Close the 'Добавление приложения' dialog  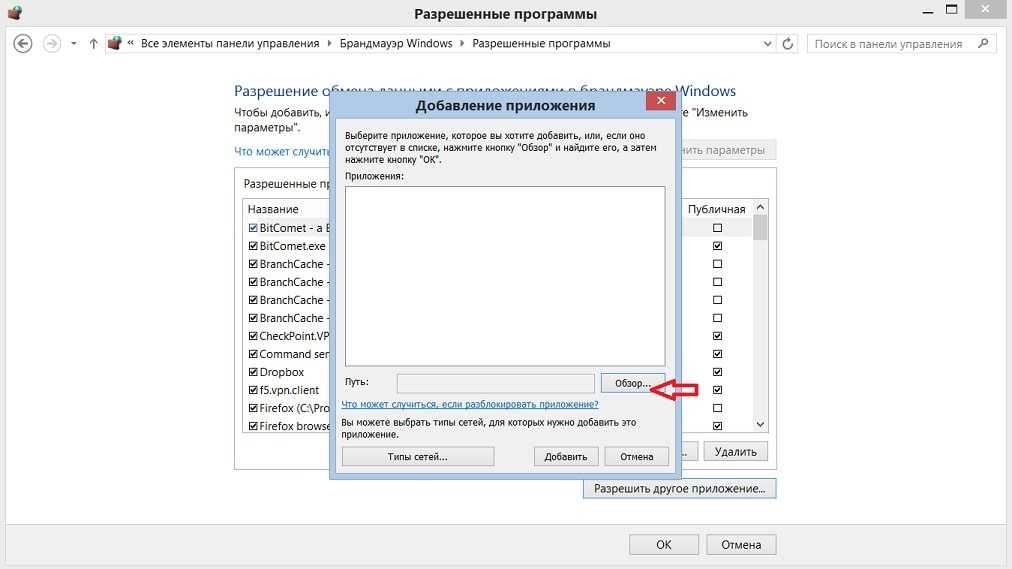pyautogui.click(x=660, y=100)
